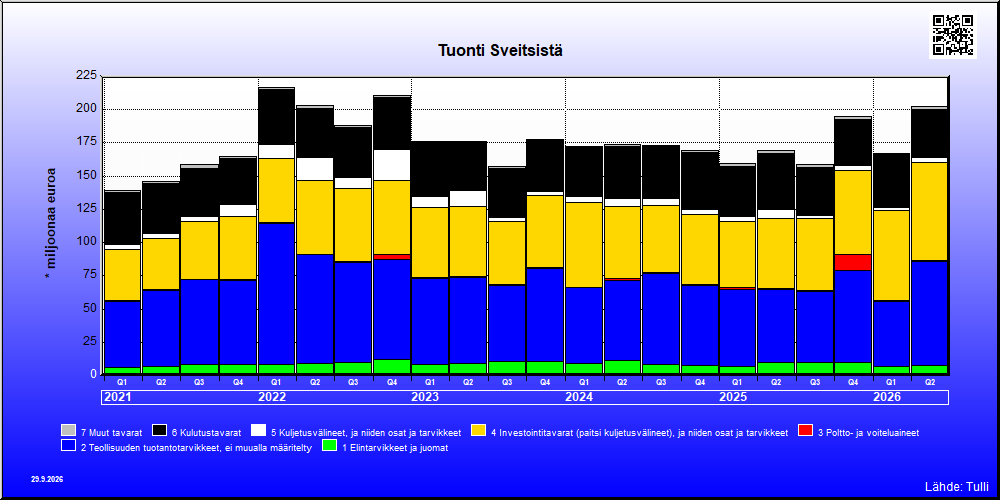This screenshot has height=500, width=1000.
Task: Click the year label 2025
Action: pyautogui.click(x=733, y=397)
